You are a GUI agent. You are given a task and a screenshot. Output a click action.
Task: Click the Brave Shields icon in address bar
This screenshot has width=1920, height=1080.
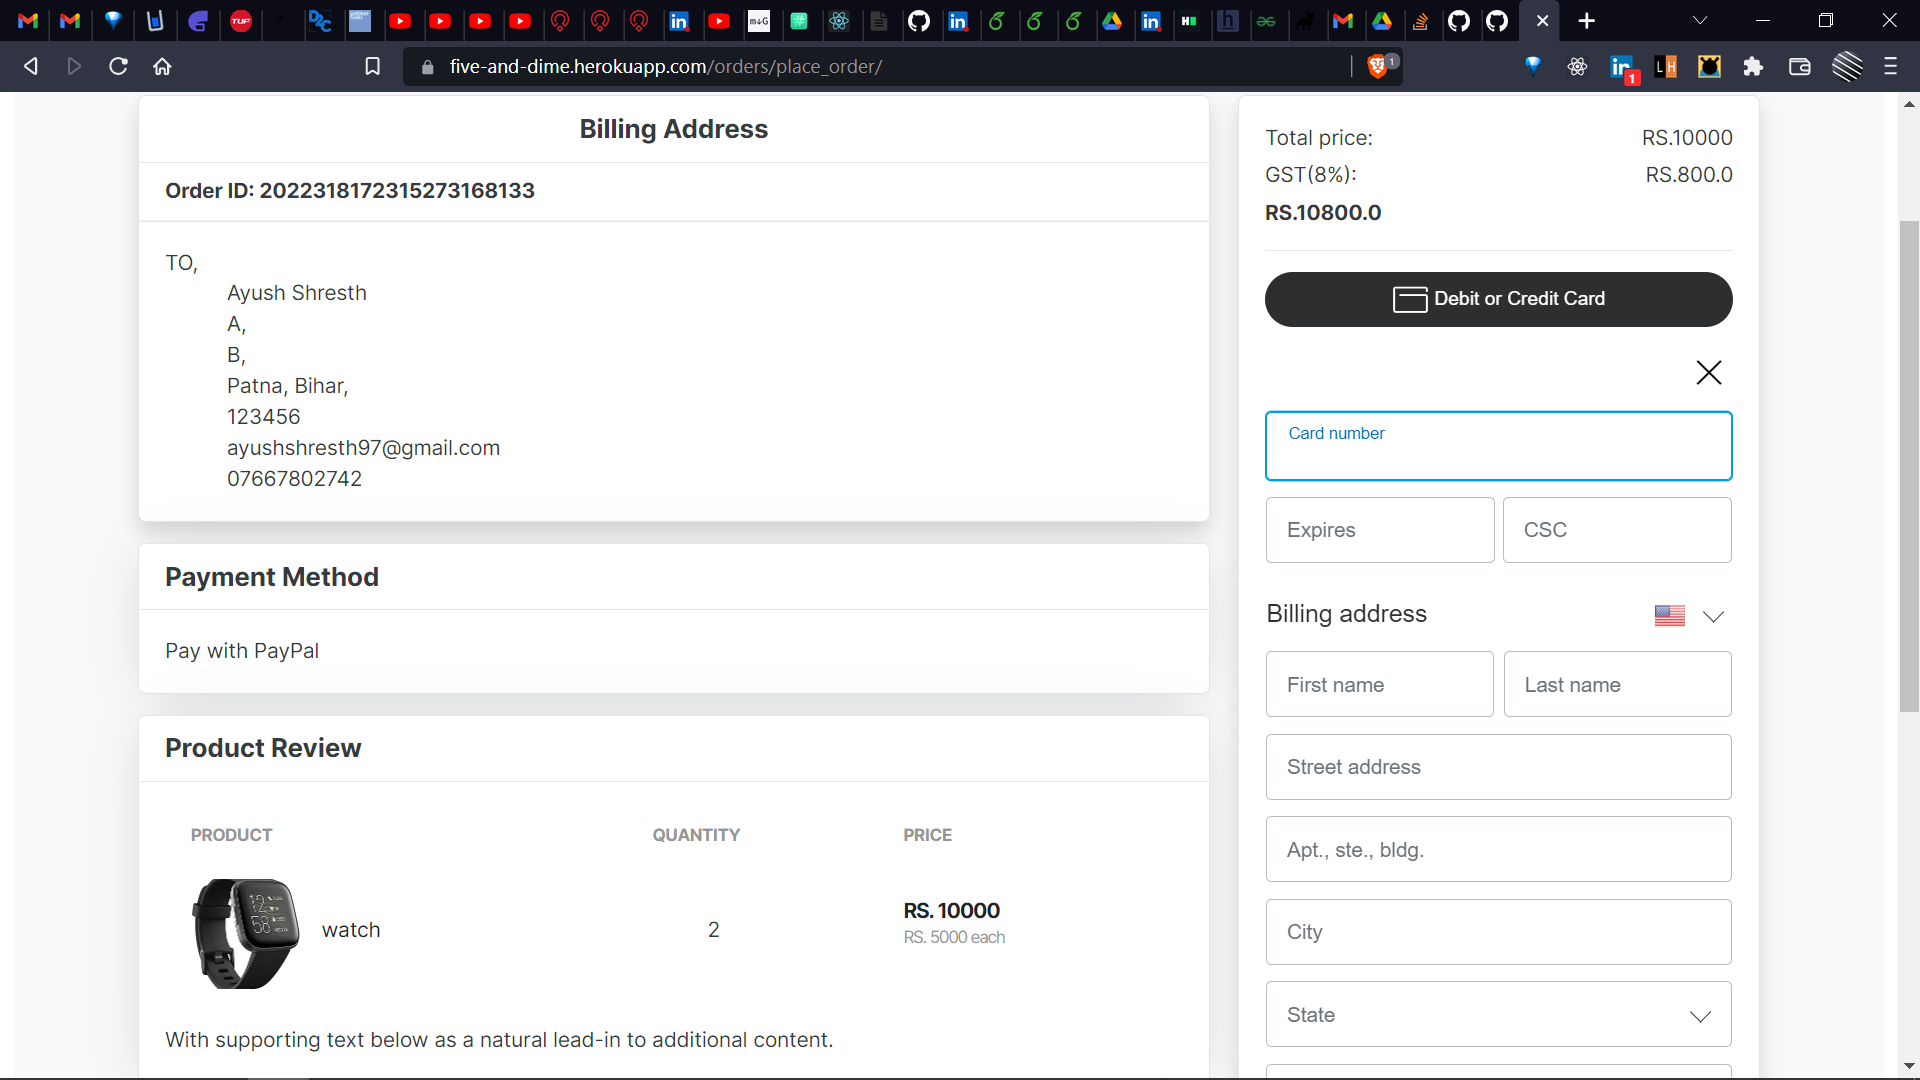coord(1378,66)
